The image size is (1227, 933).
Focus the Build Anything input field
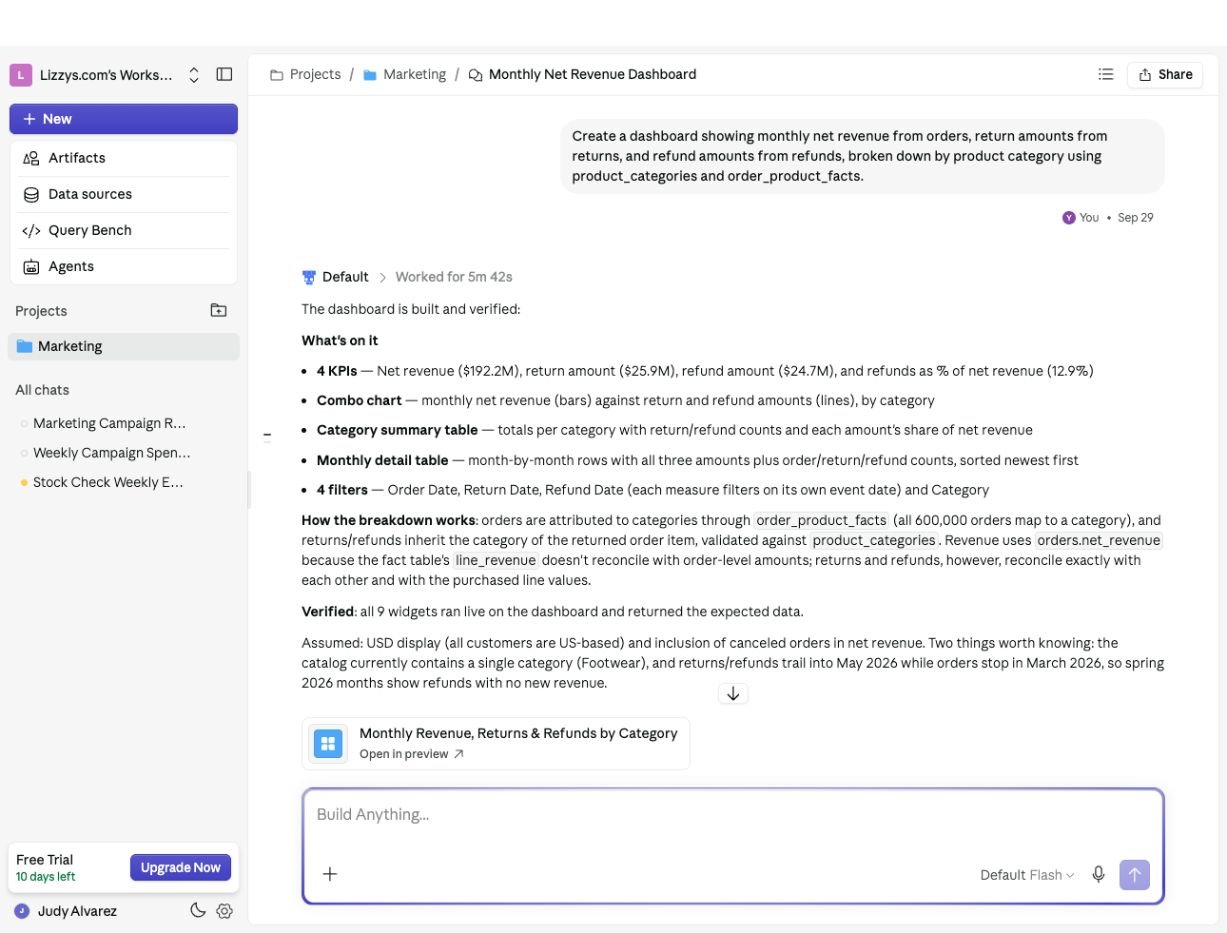tap(733, 815)
